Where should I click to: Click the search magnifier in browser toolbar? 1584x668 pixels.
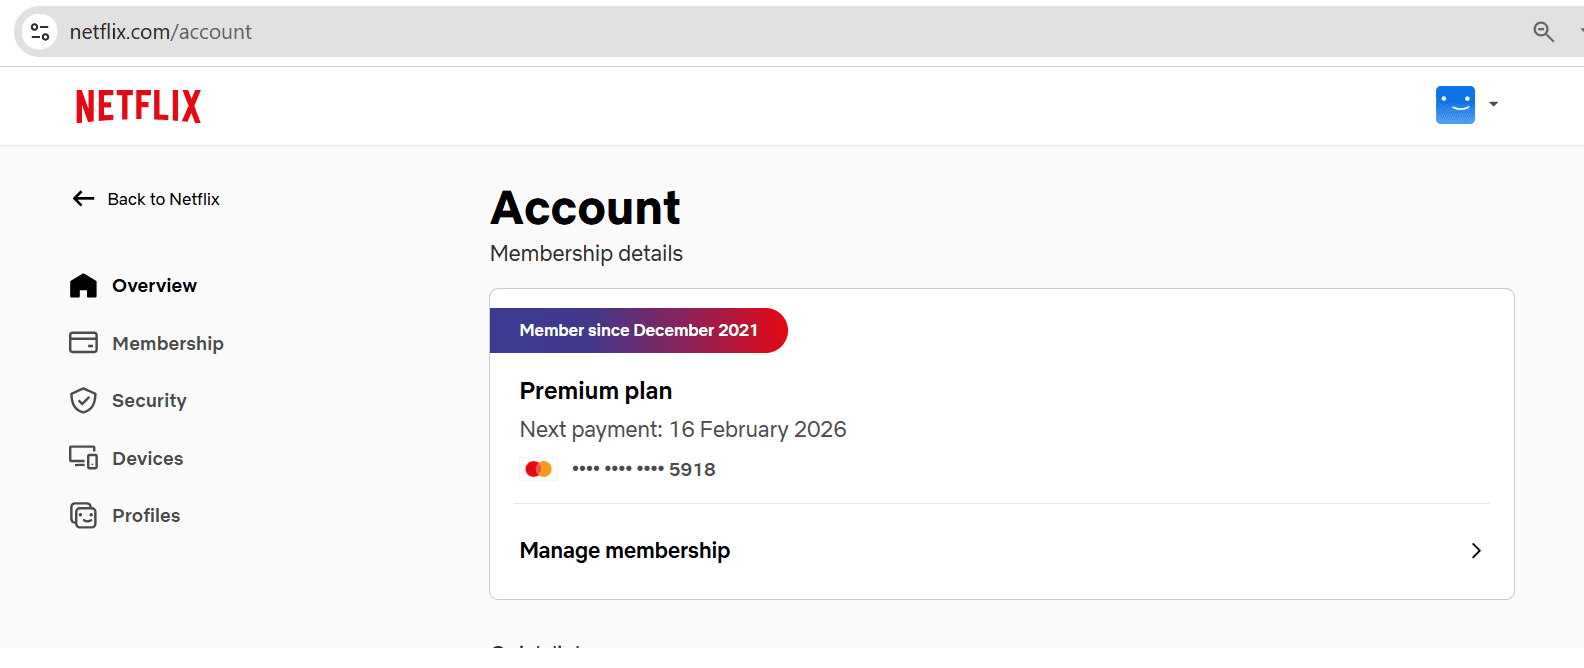1543,31
